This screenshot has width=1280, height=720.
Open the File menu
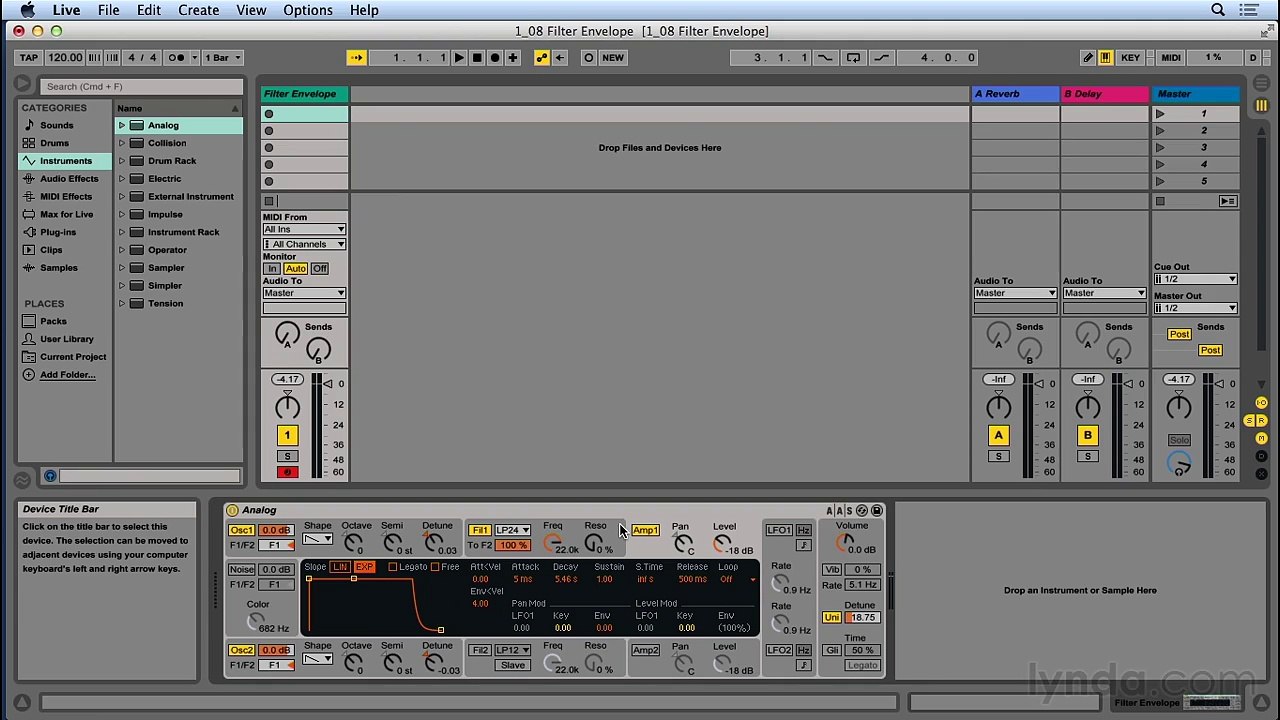coord(108,10)
